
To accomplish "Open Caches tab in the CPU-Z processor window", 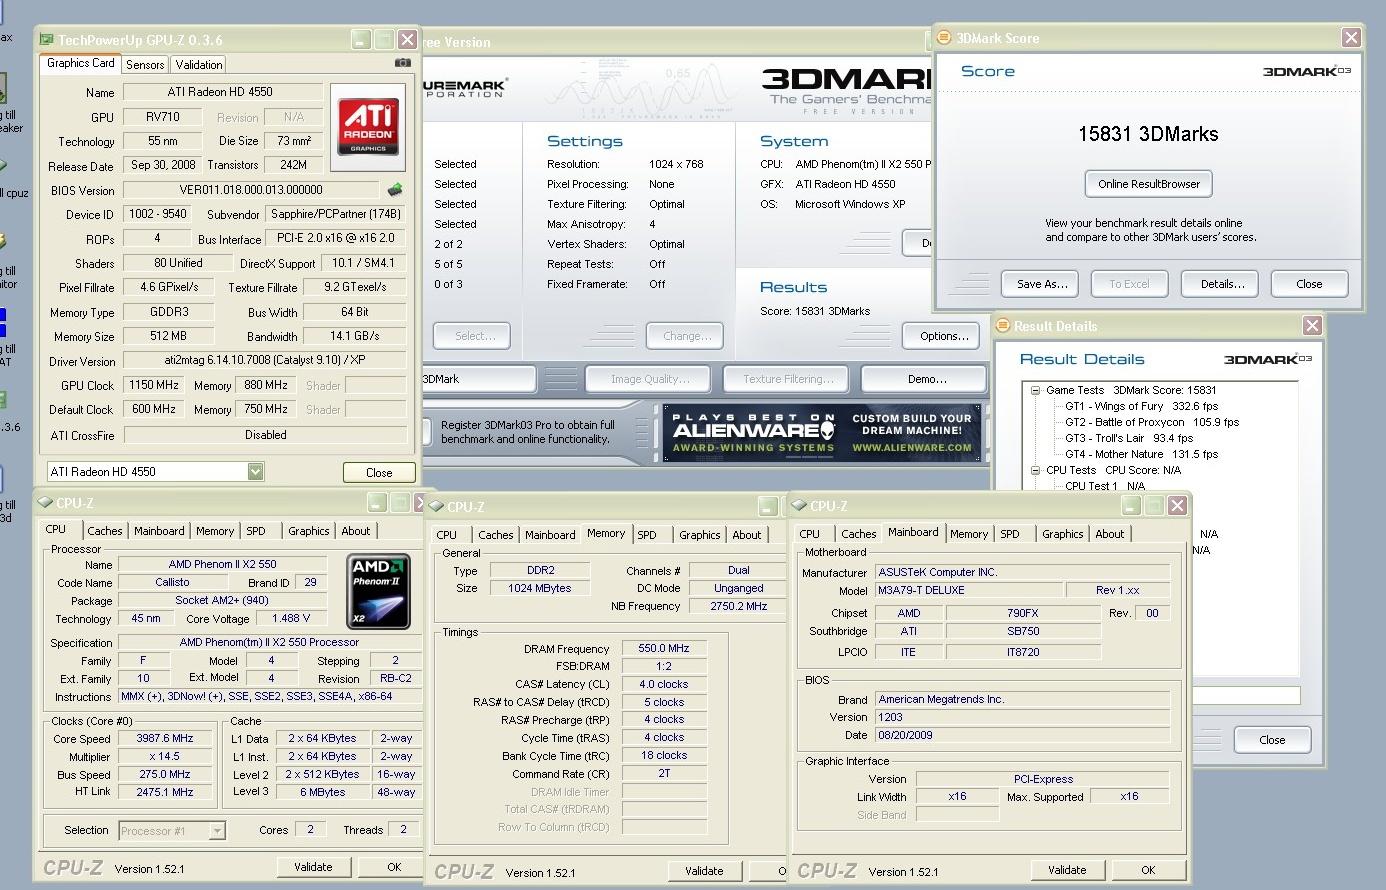I will click(104, 531).
